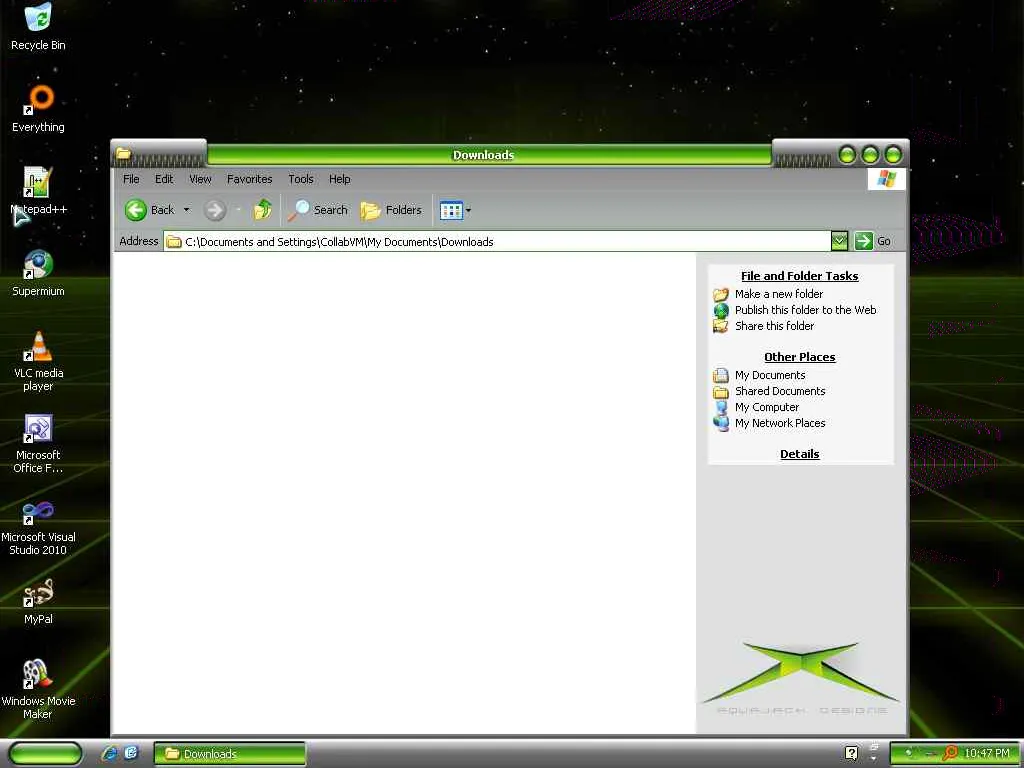This screenshot has width=1024, height=768.
Task: Click the question mark language bar icon
Action: click(851, 753)
